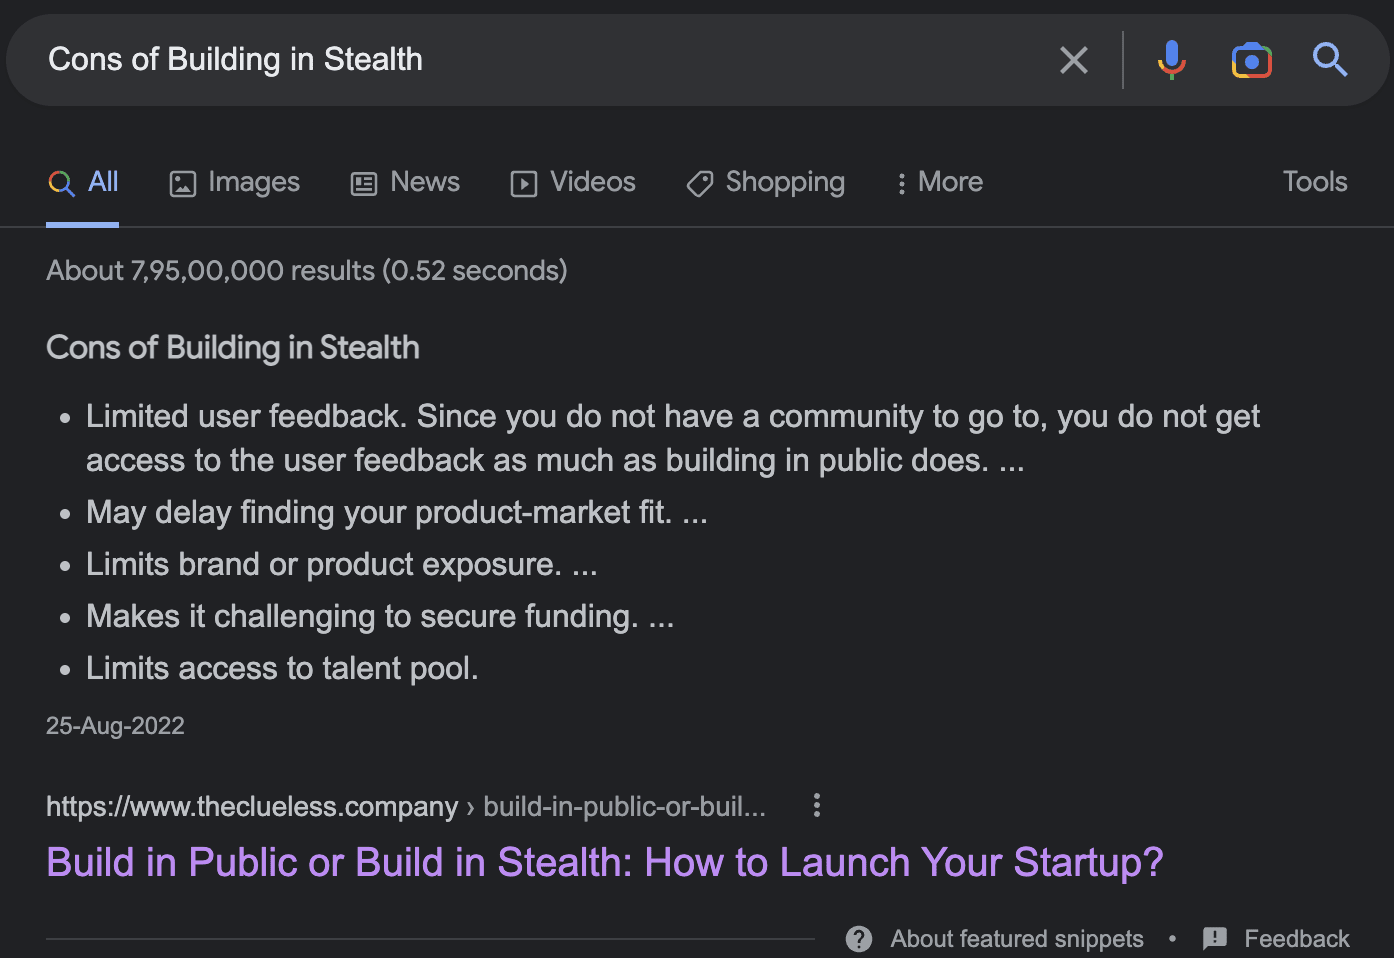Select the All results tab
The image size is (1394, 958).
point(83,182)
